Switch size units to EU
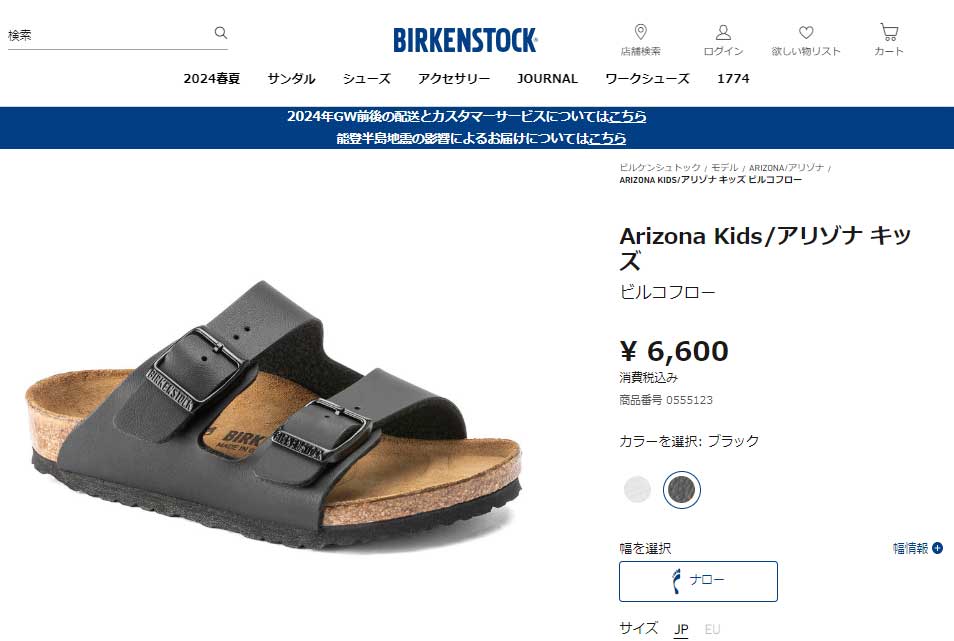The height and width of the screenshot is (641, 954). coord(712,629)
